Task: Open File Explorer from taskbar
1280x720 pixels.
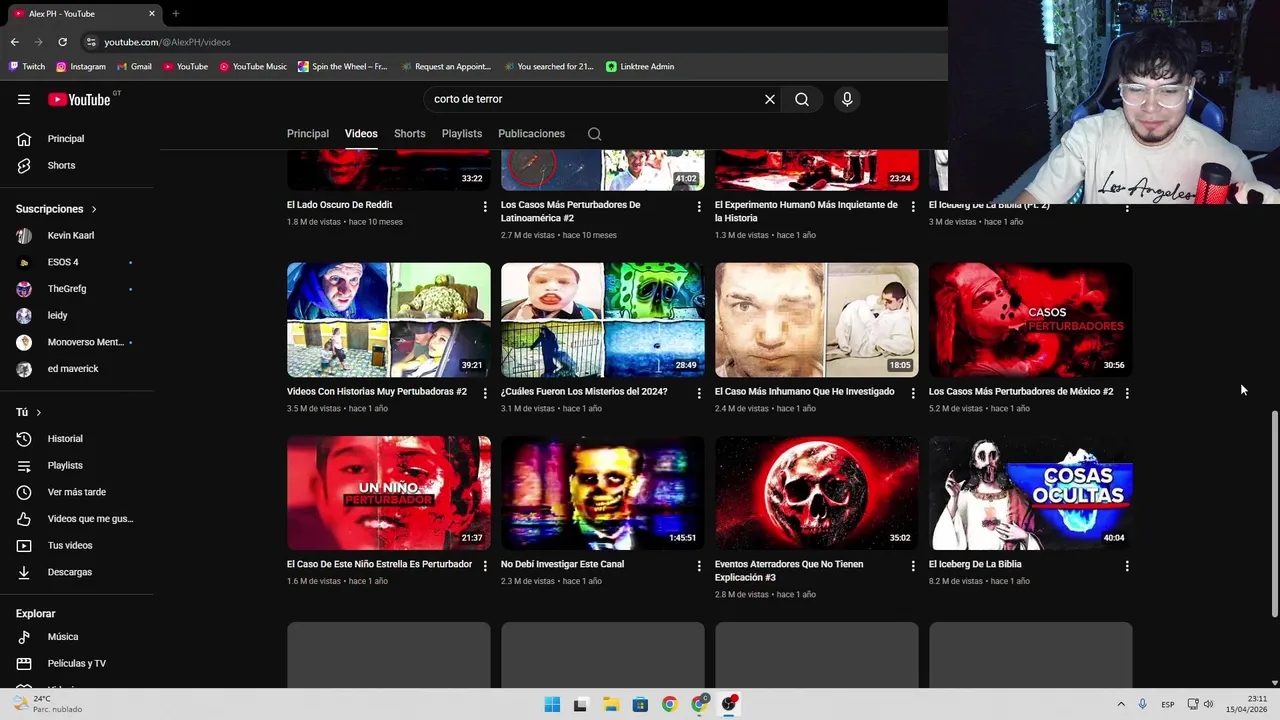Action: click(x=611, y=704)
